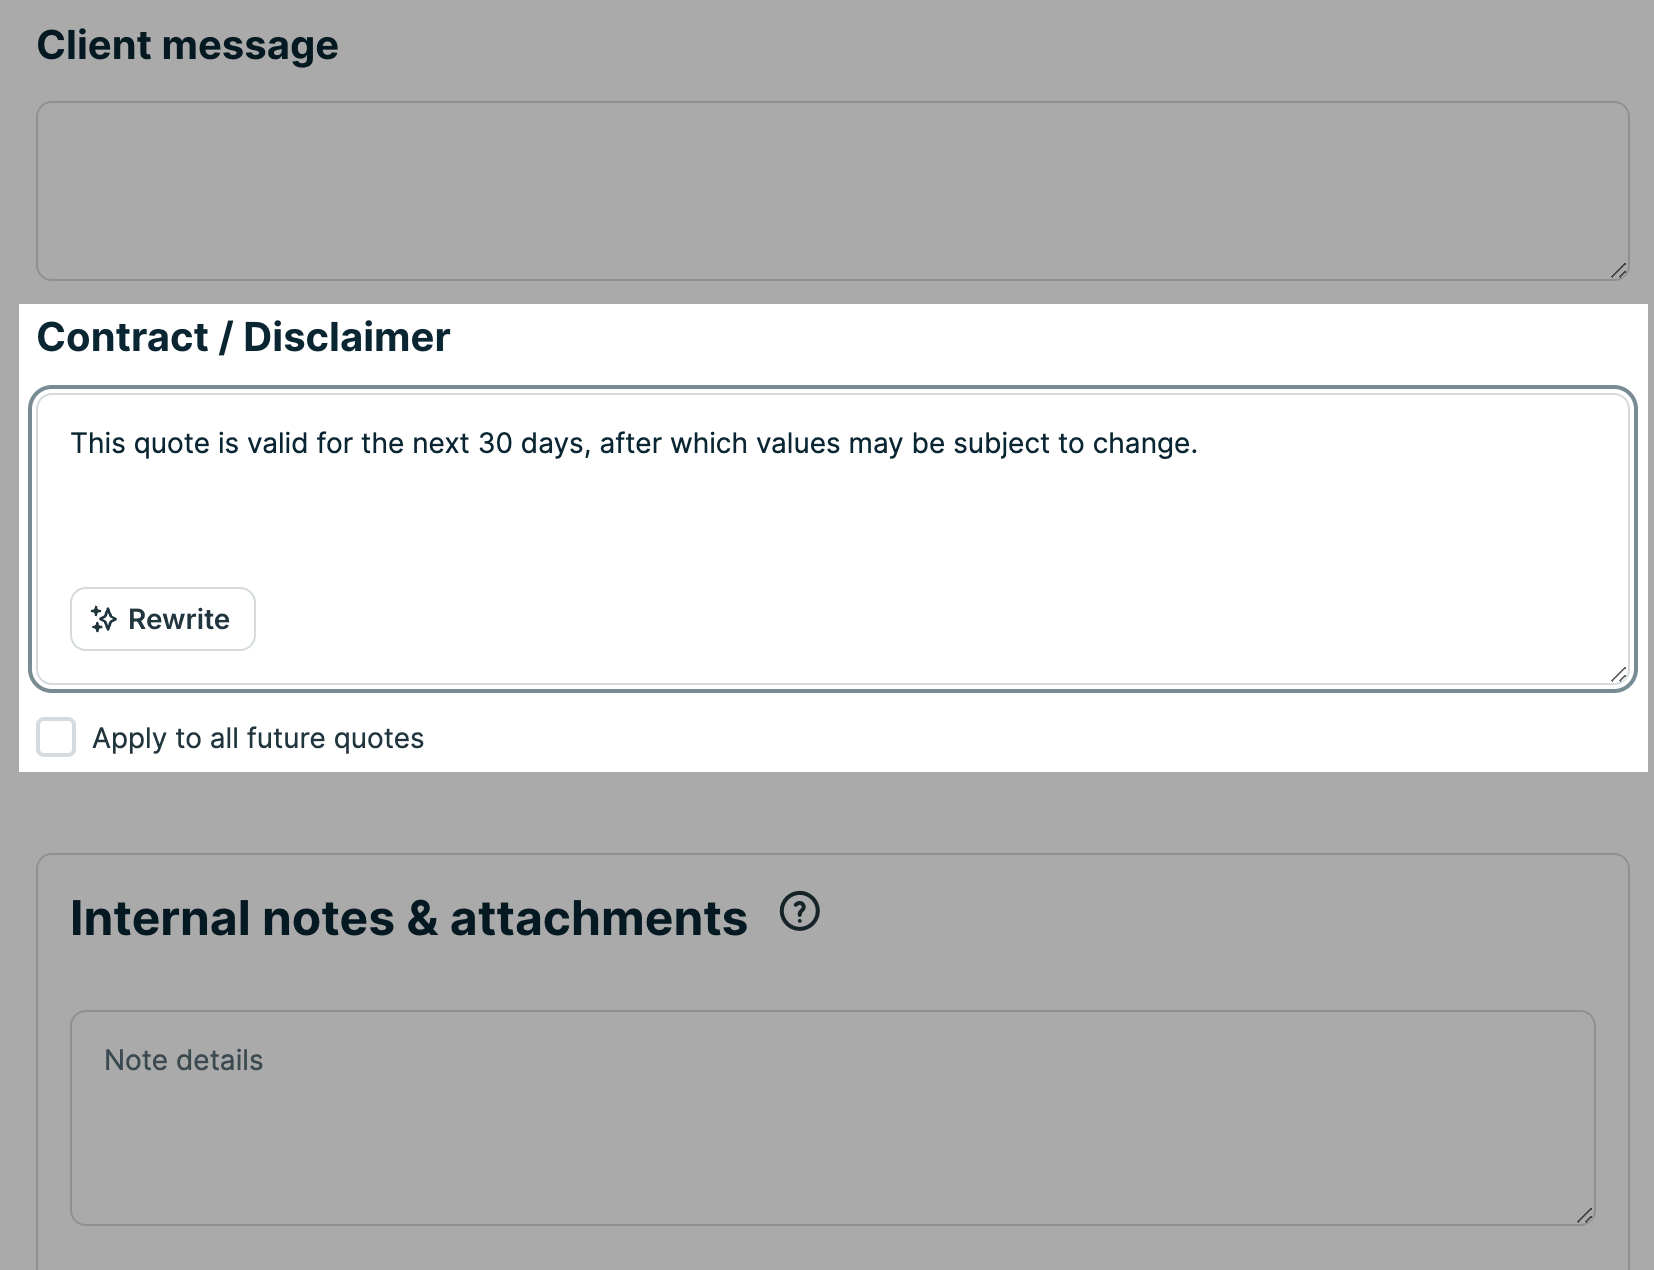Check the box next to Apply to all future quotes
The width and height of the screenshot is (1654, 1270).
55,737
